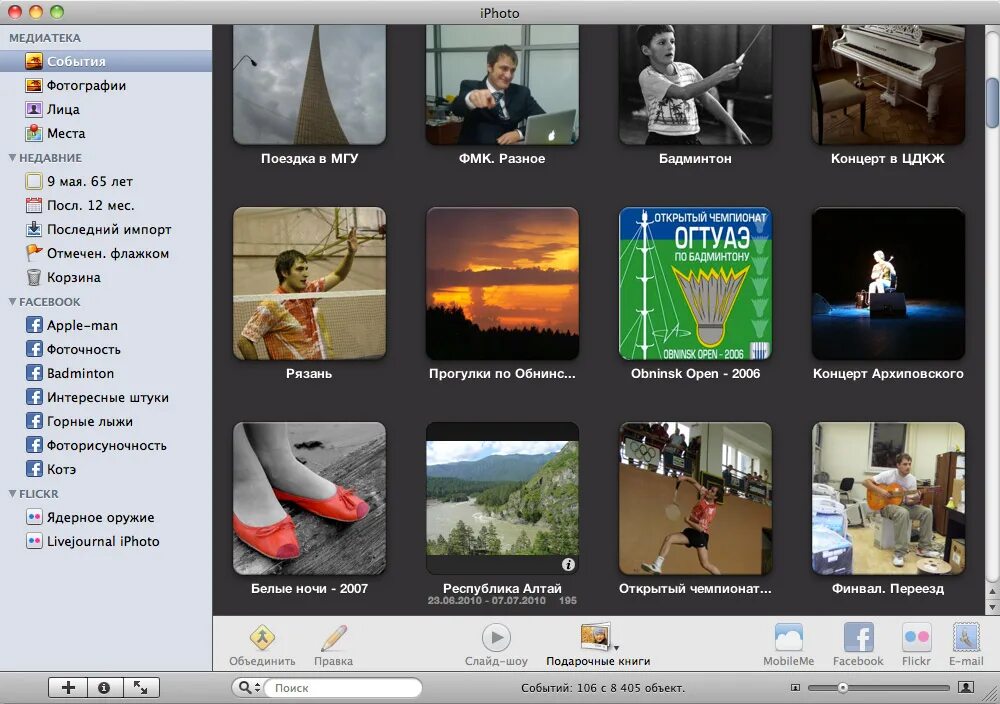Select the 9 мая. 65 лет album
The image size is (1000, 704).
[x=106, y=182]
